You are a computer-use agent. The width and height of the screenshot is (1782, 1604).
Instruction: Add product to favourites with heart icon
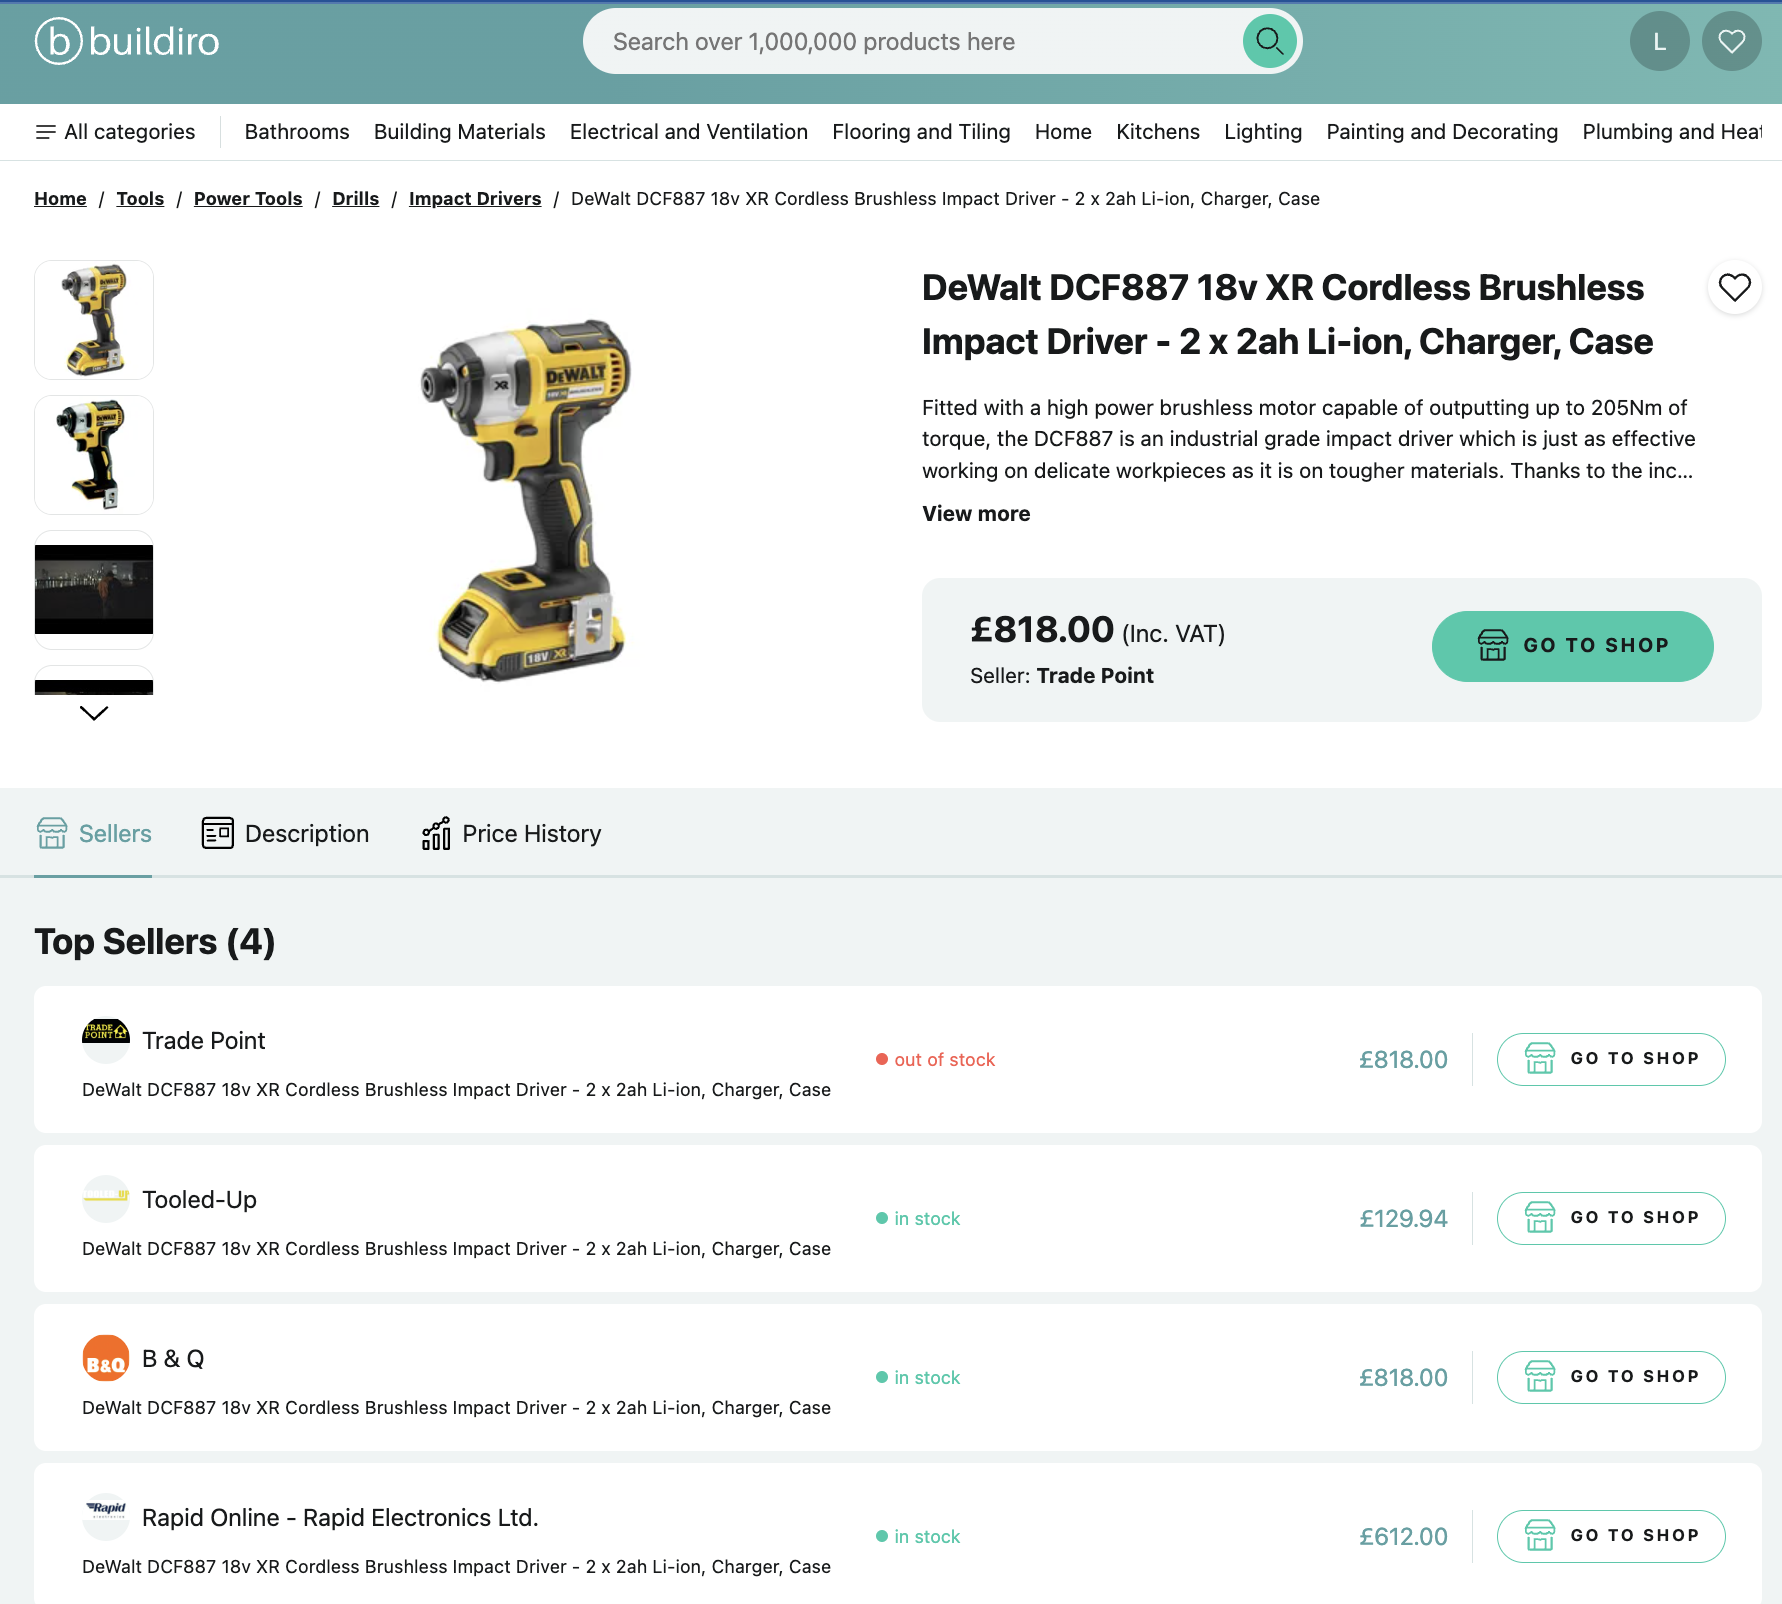click(1734, 288)
